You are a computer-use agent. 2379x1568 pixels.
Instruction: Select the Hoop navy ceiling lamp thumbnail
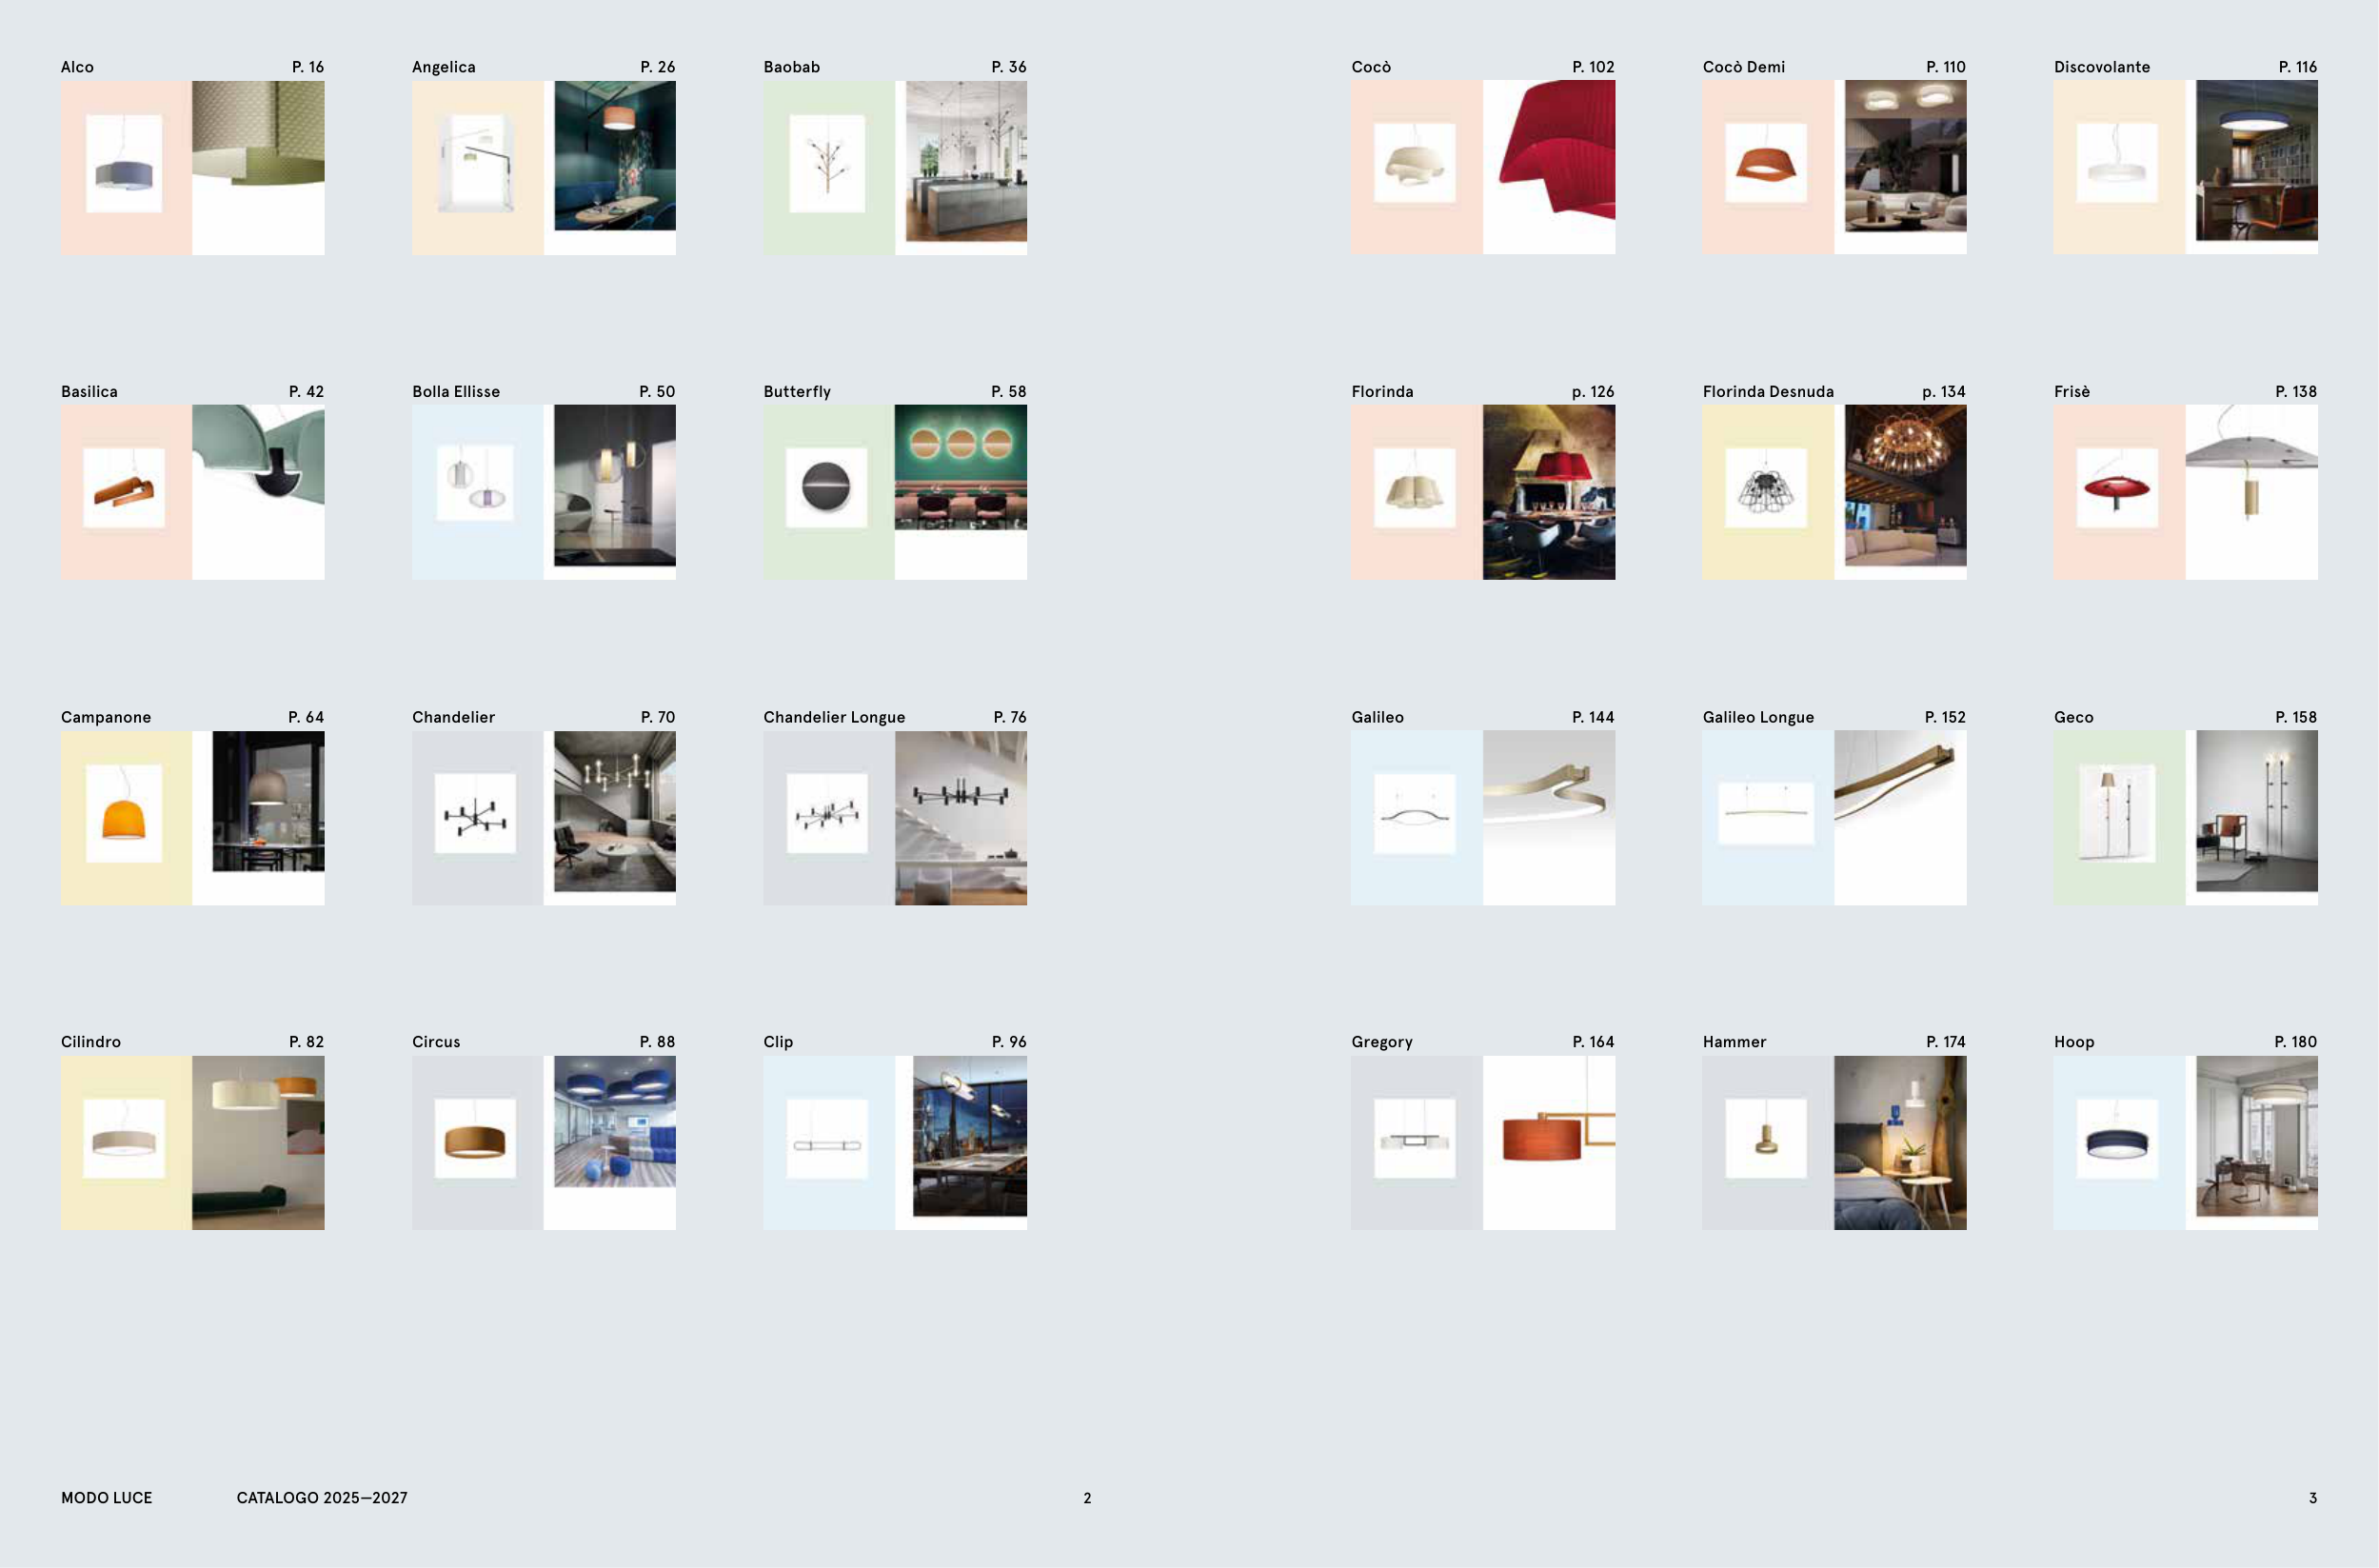coord(2117,1139)
